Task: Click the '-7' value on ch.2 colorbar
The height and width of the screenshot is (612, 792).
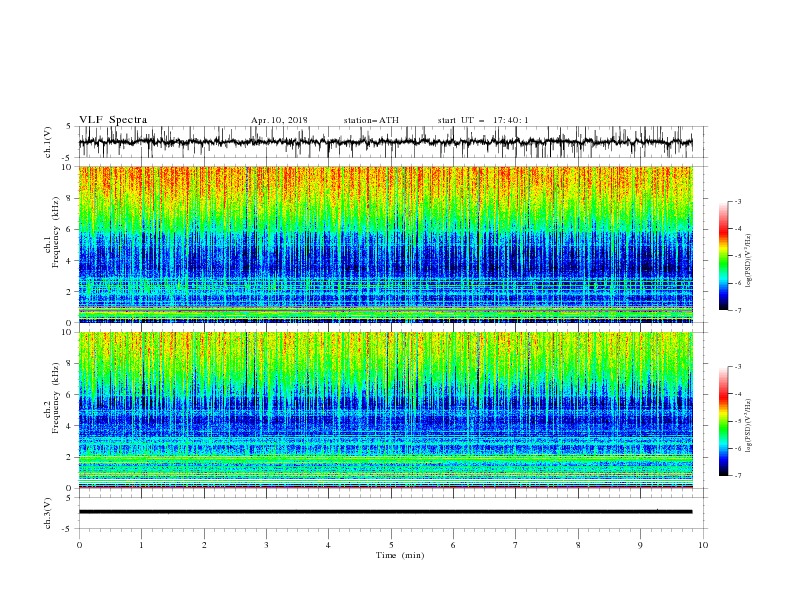Action: 737,476
